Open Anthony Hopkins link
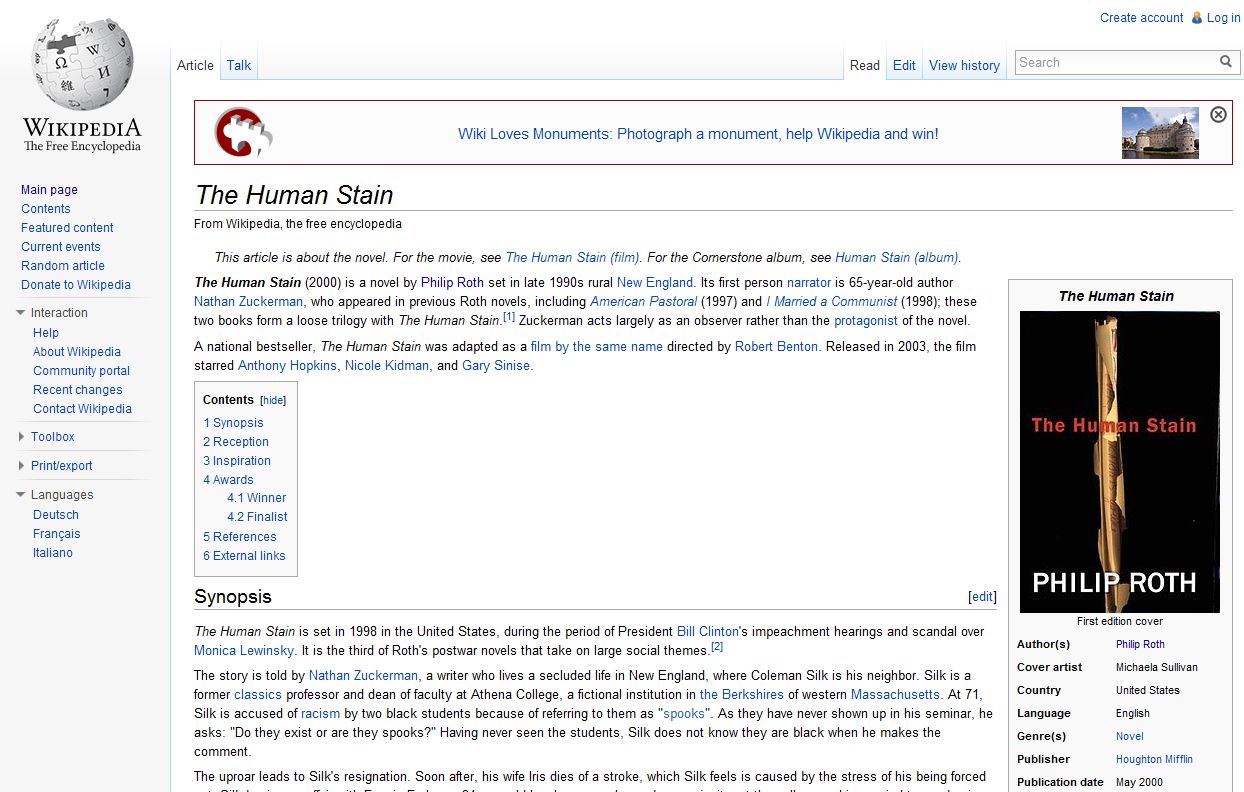Image resolution: width=1244 pixels, height=792 pixels. 289,366
